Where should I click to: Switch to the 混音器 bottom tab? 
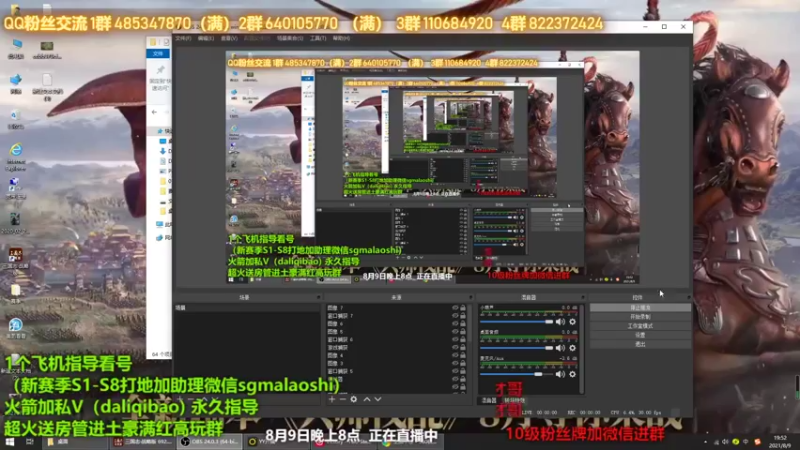(489, 401)
